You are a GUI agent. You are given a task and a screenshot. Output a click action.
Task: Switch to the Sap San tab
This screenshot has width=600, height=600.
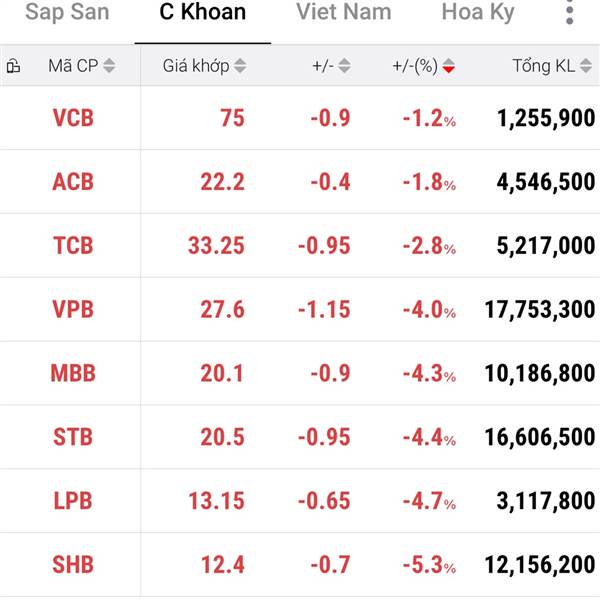67,14
